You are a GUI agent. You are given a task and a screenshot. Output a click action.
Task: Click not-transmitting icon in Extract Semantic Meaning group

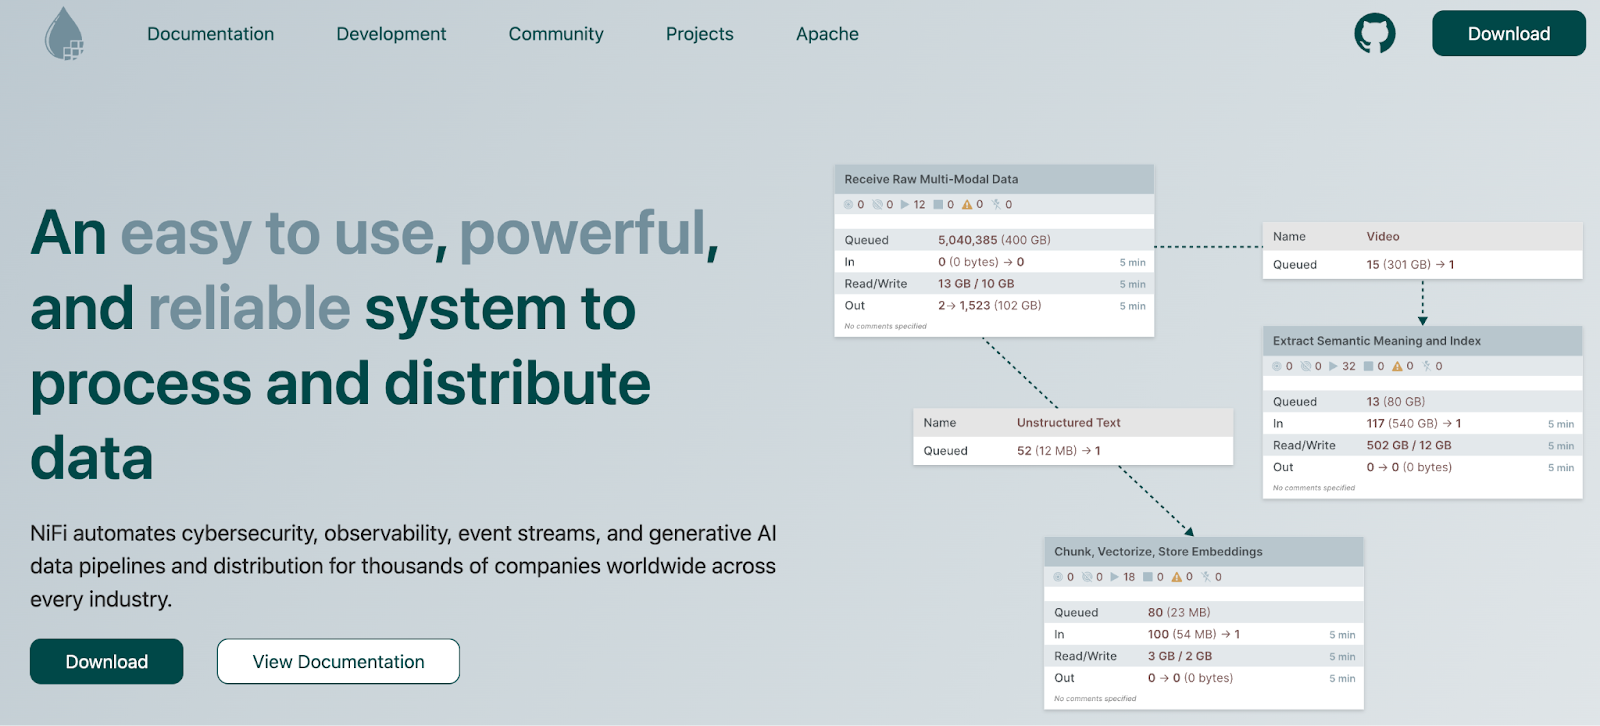1305,366
